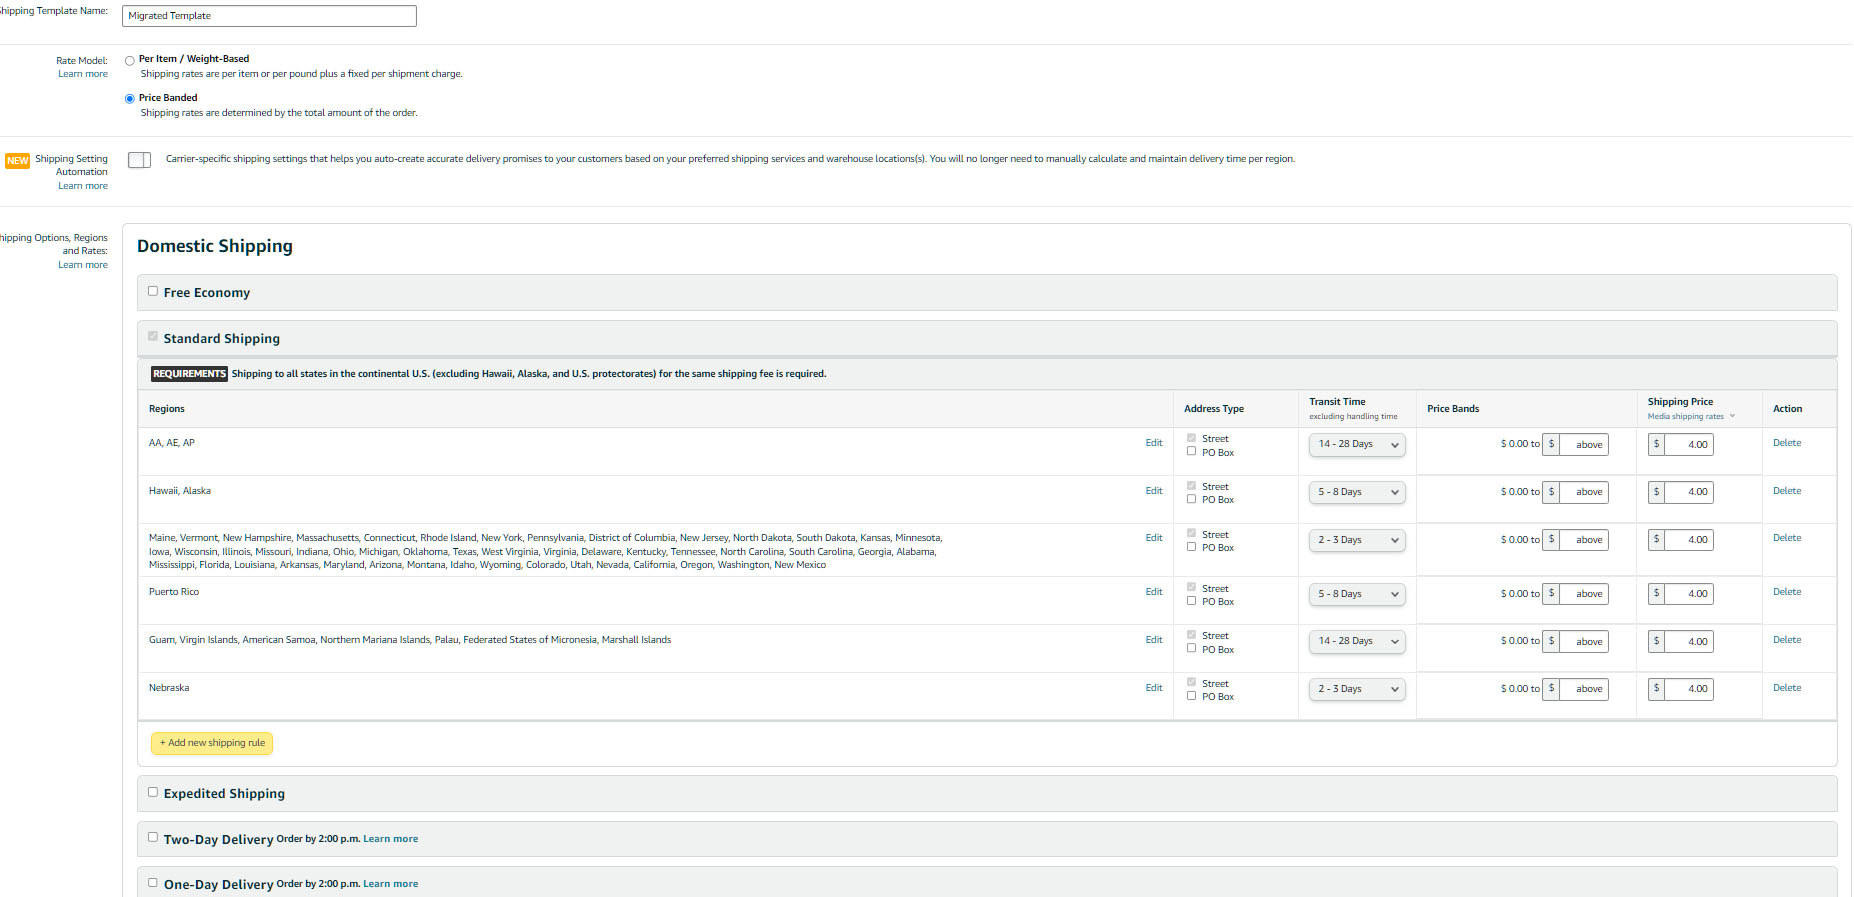Click price band field for AA, AE, AP
Screen dimensions: 1854x897
pos(1584,445)
